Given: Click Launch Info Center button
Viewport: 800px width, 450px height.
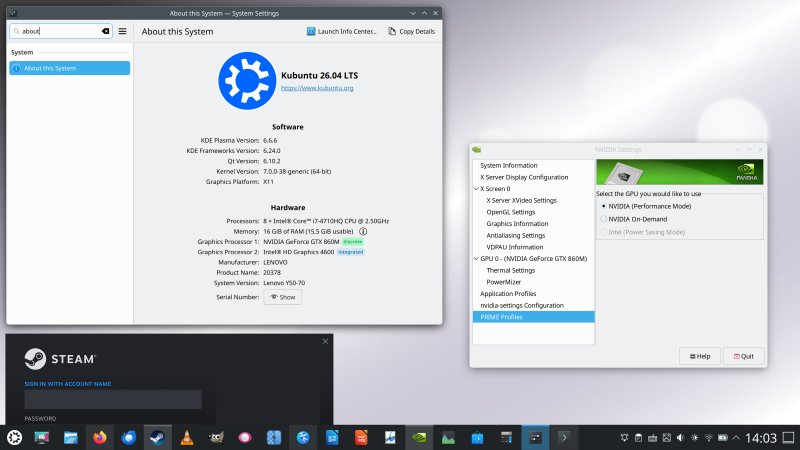Looking at the screenshot, I should coord(341,31).
